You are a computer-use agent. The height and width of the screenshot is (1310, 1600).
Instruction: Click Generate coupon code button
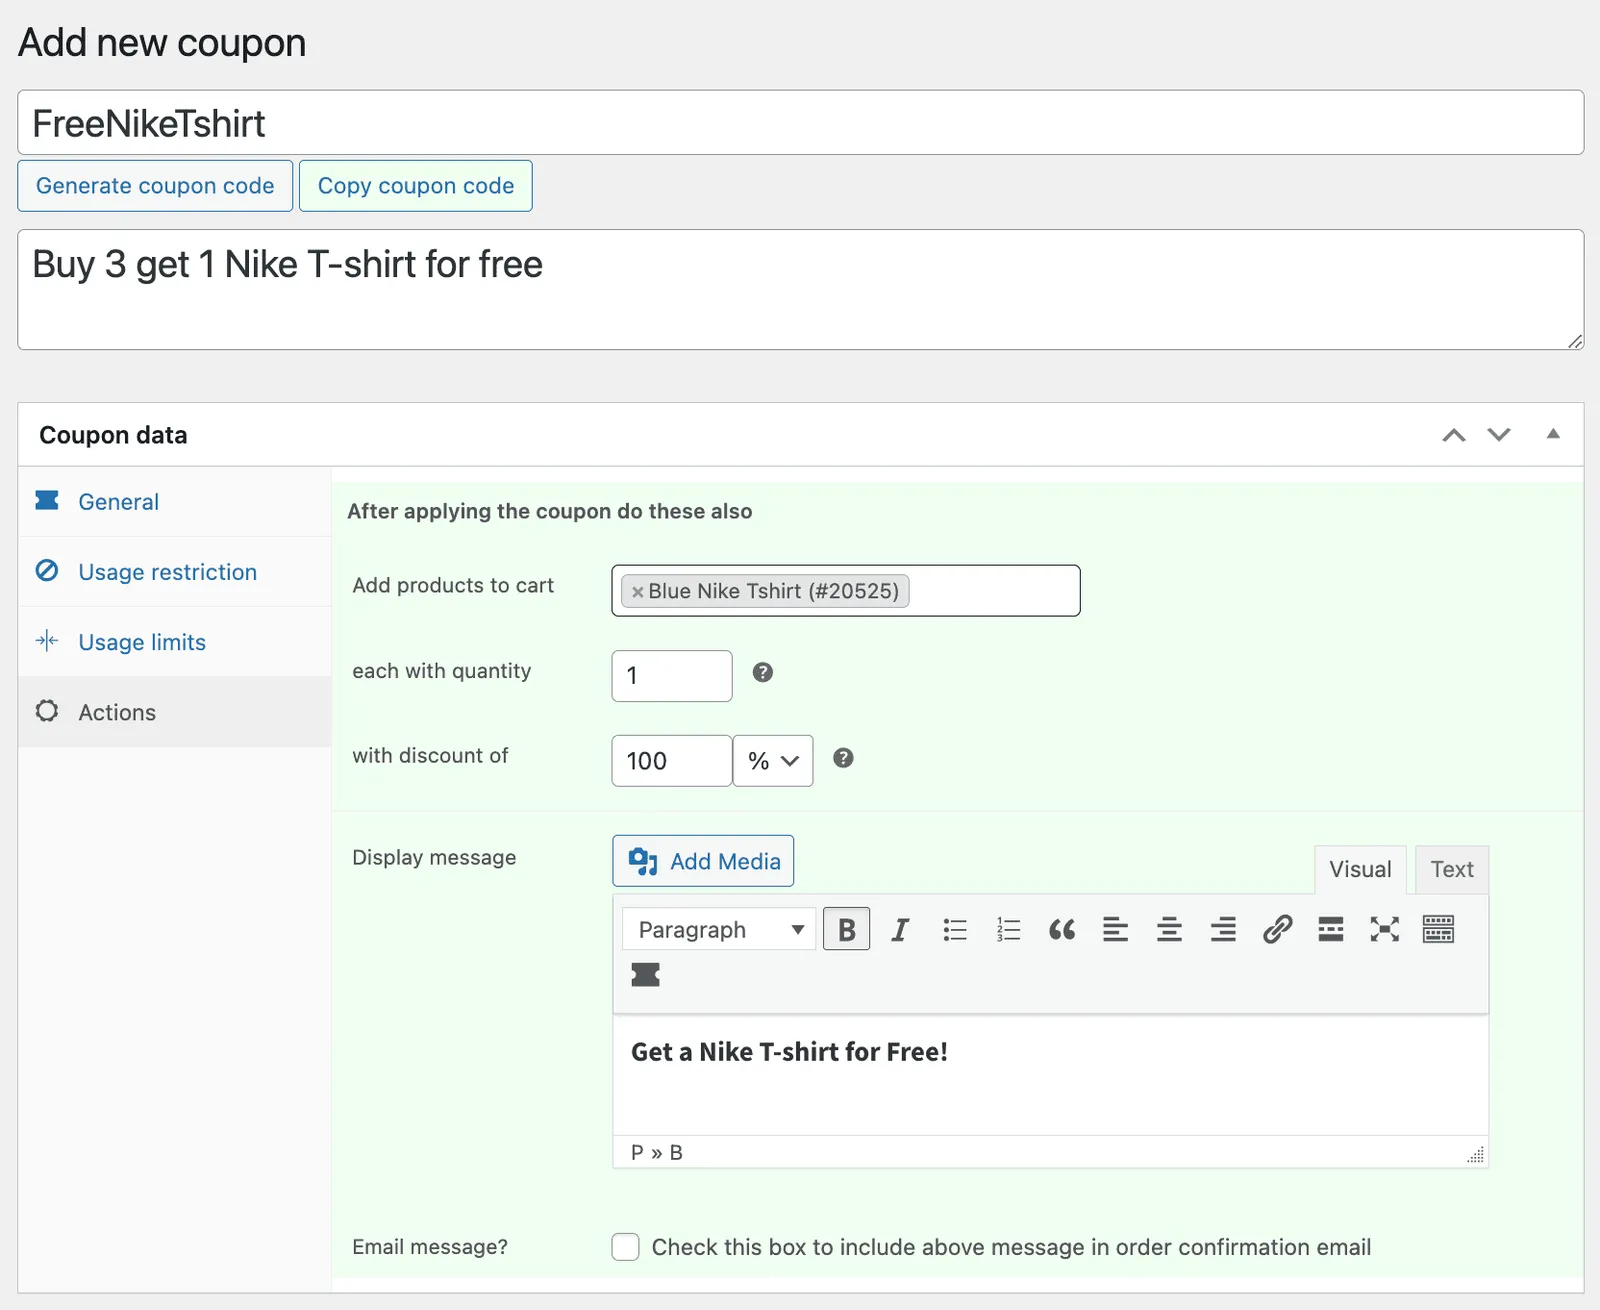pyautogui.click(x=155, y=186)
